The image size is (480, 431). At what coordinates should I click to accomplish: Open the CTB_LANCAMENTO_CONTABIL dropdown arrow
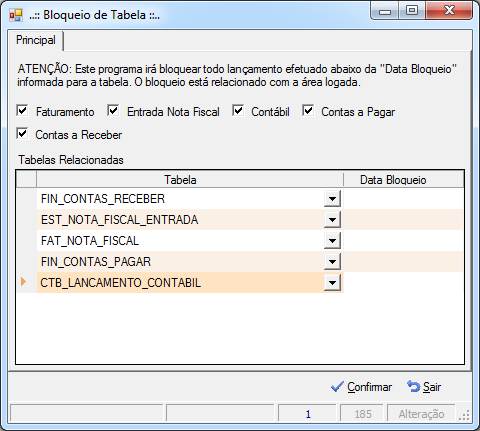click(332, 283)
